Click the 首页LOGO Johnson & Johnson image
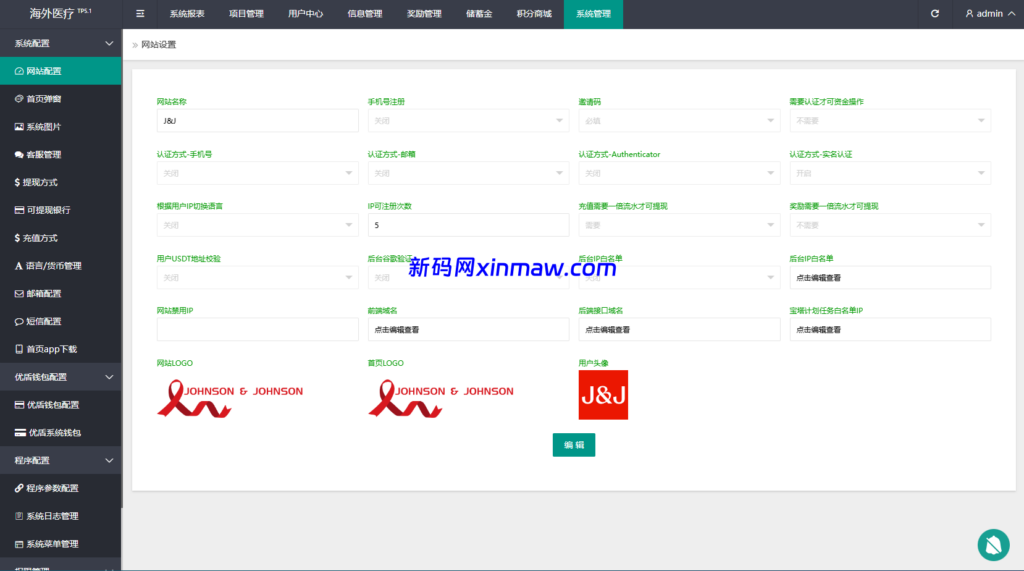 click(x=441, y=399)
